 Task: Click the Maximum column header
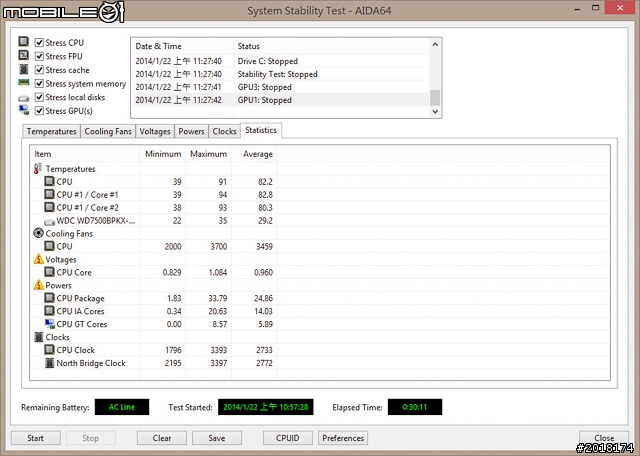[x=208, y=154]
